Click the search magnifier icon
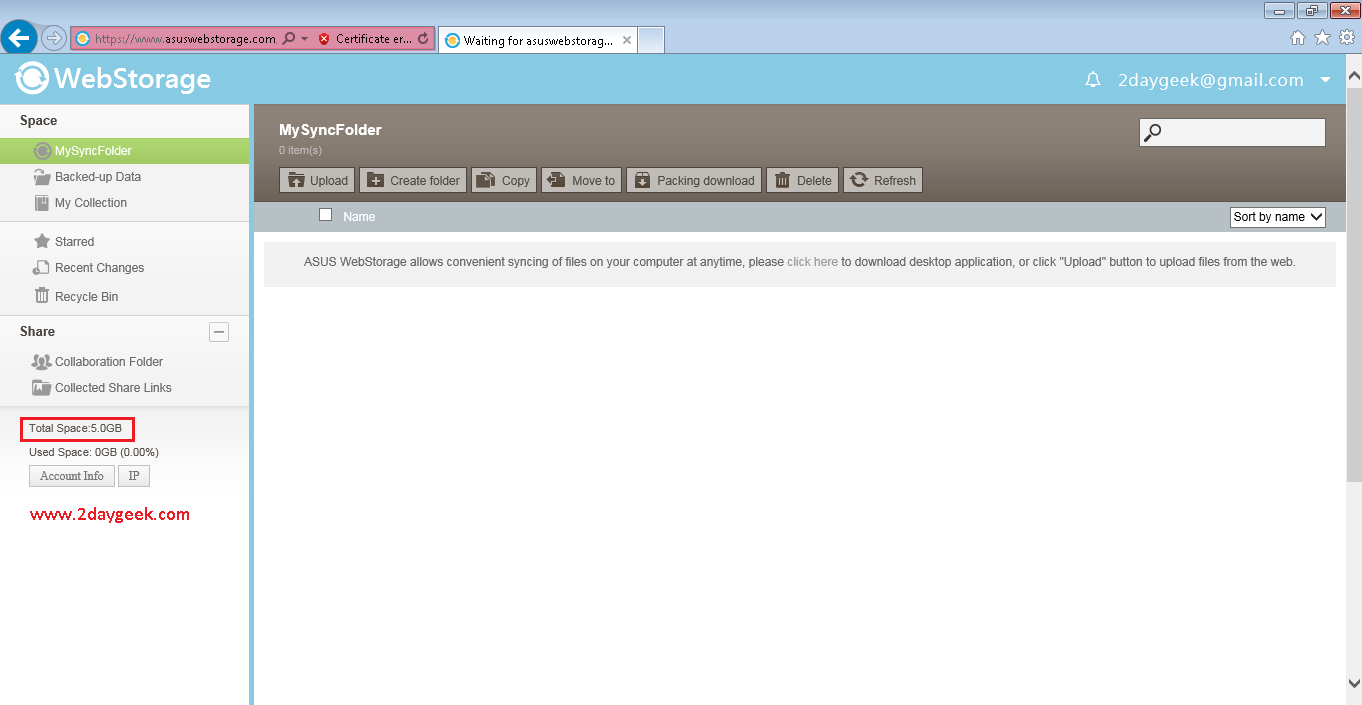Image resolution: width=1362 pixels, height=705 pixels. [x=1153, y=132]
